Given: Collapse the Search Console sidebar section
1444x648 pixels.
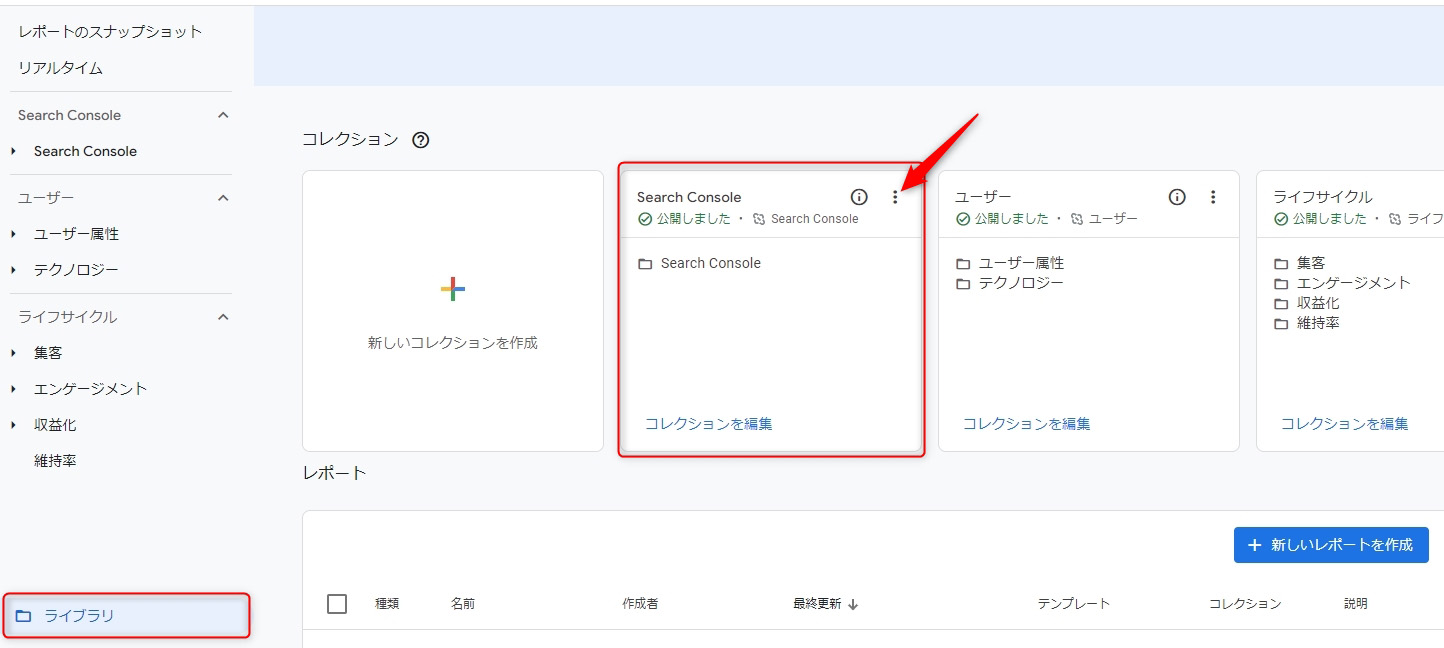Looking at the screenshot, I should (x=223, y=115).
